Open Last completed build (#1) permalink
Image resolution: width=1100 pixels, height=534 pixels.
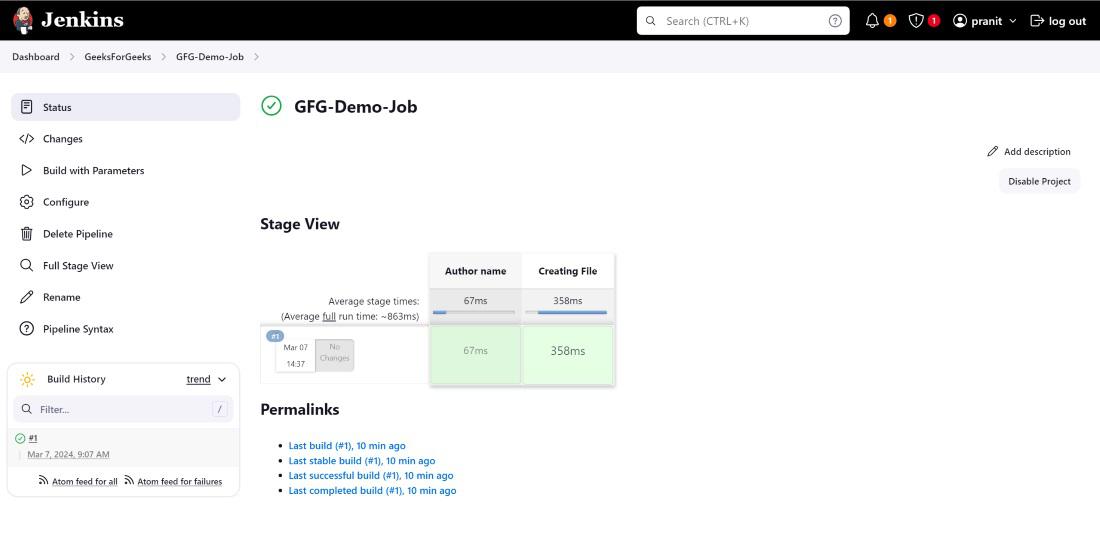click(373, 491)
